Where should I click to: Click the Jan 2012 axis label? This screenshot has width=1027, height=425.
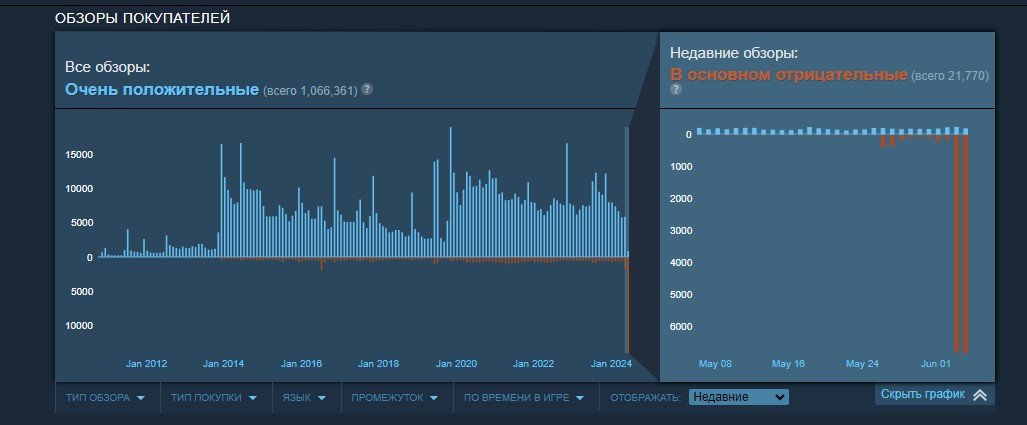click(146, 364)
